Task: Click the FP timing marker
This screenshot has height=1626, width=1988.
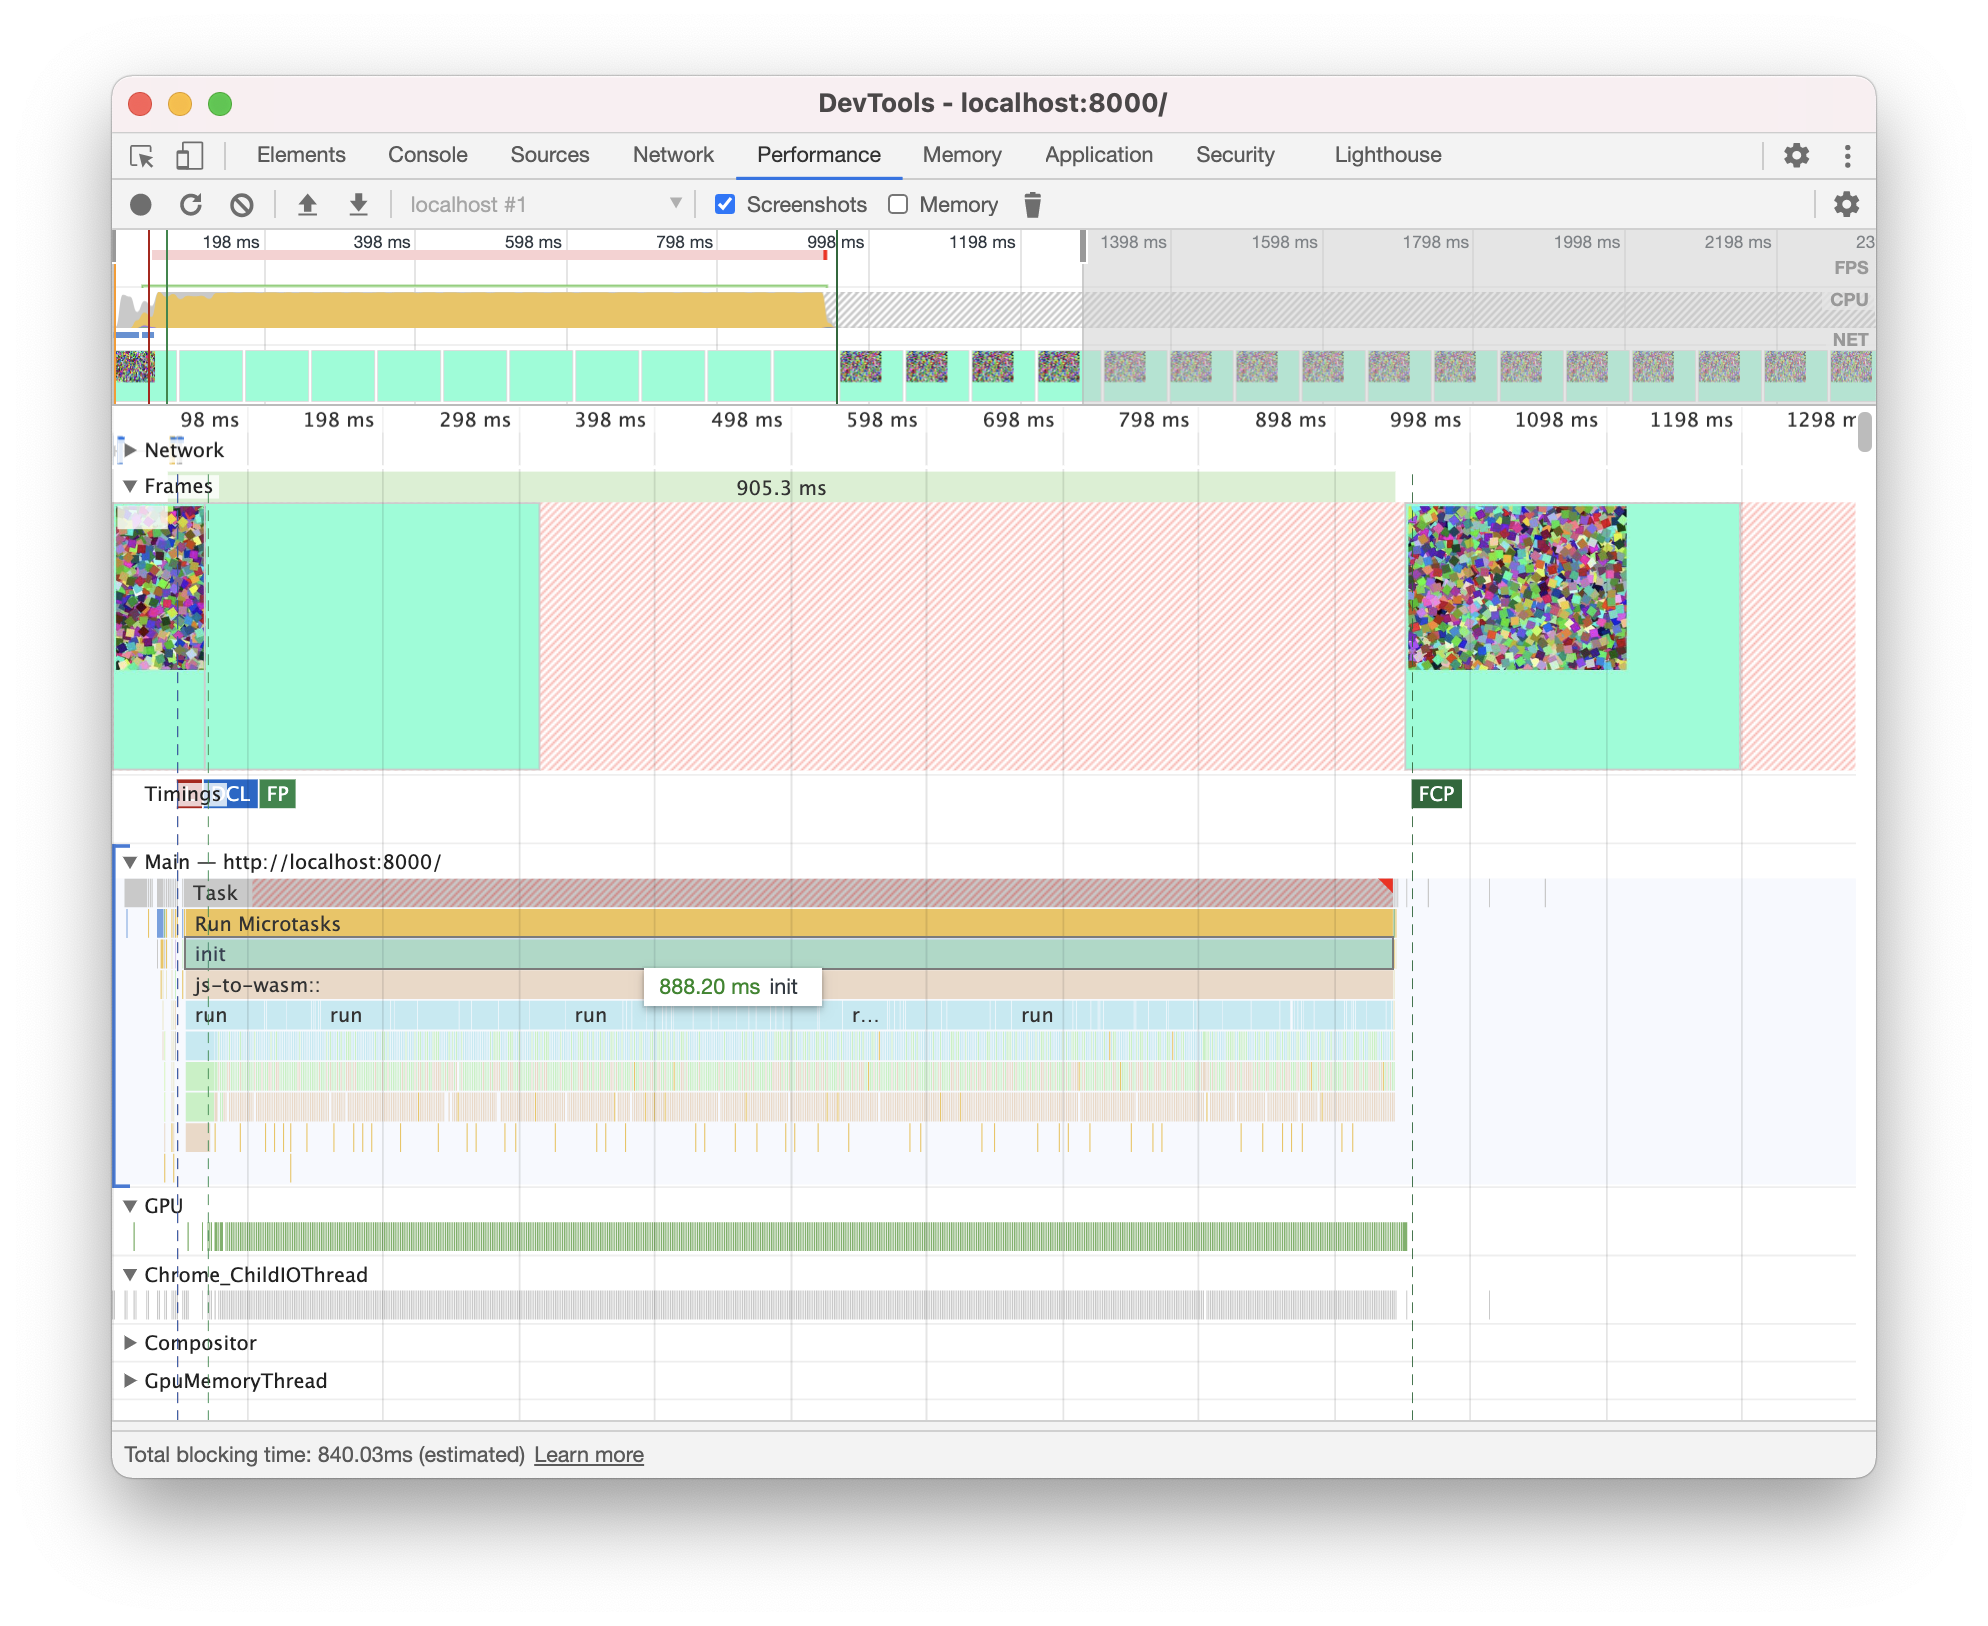Action: 277,794
